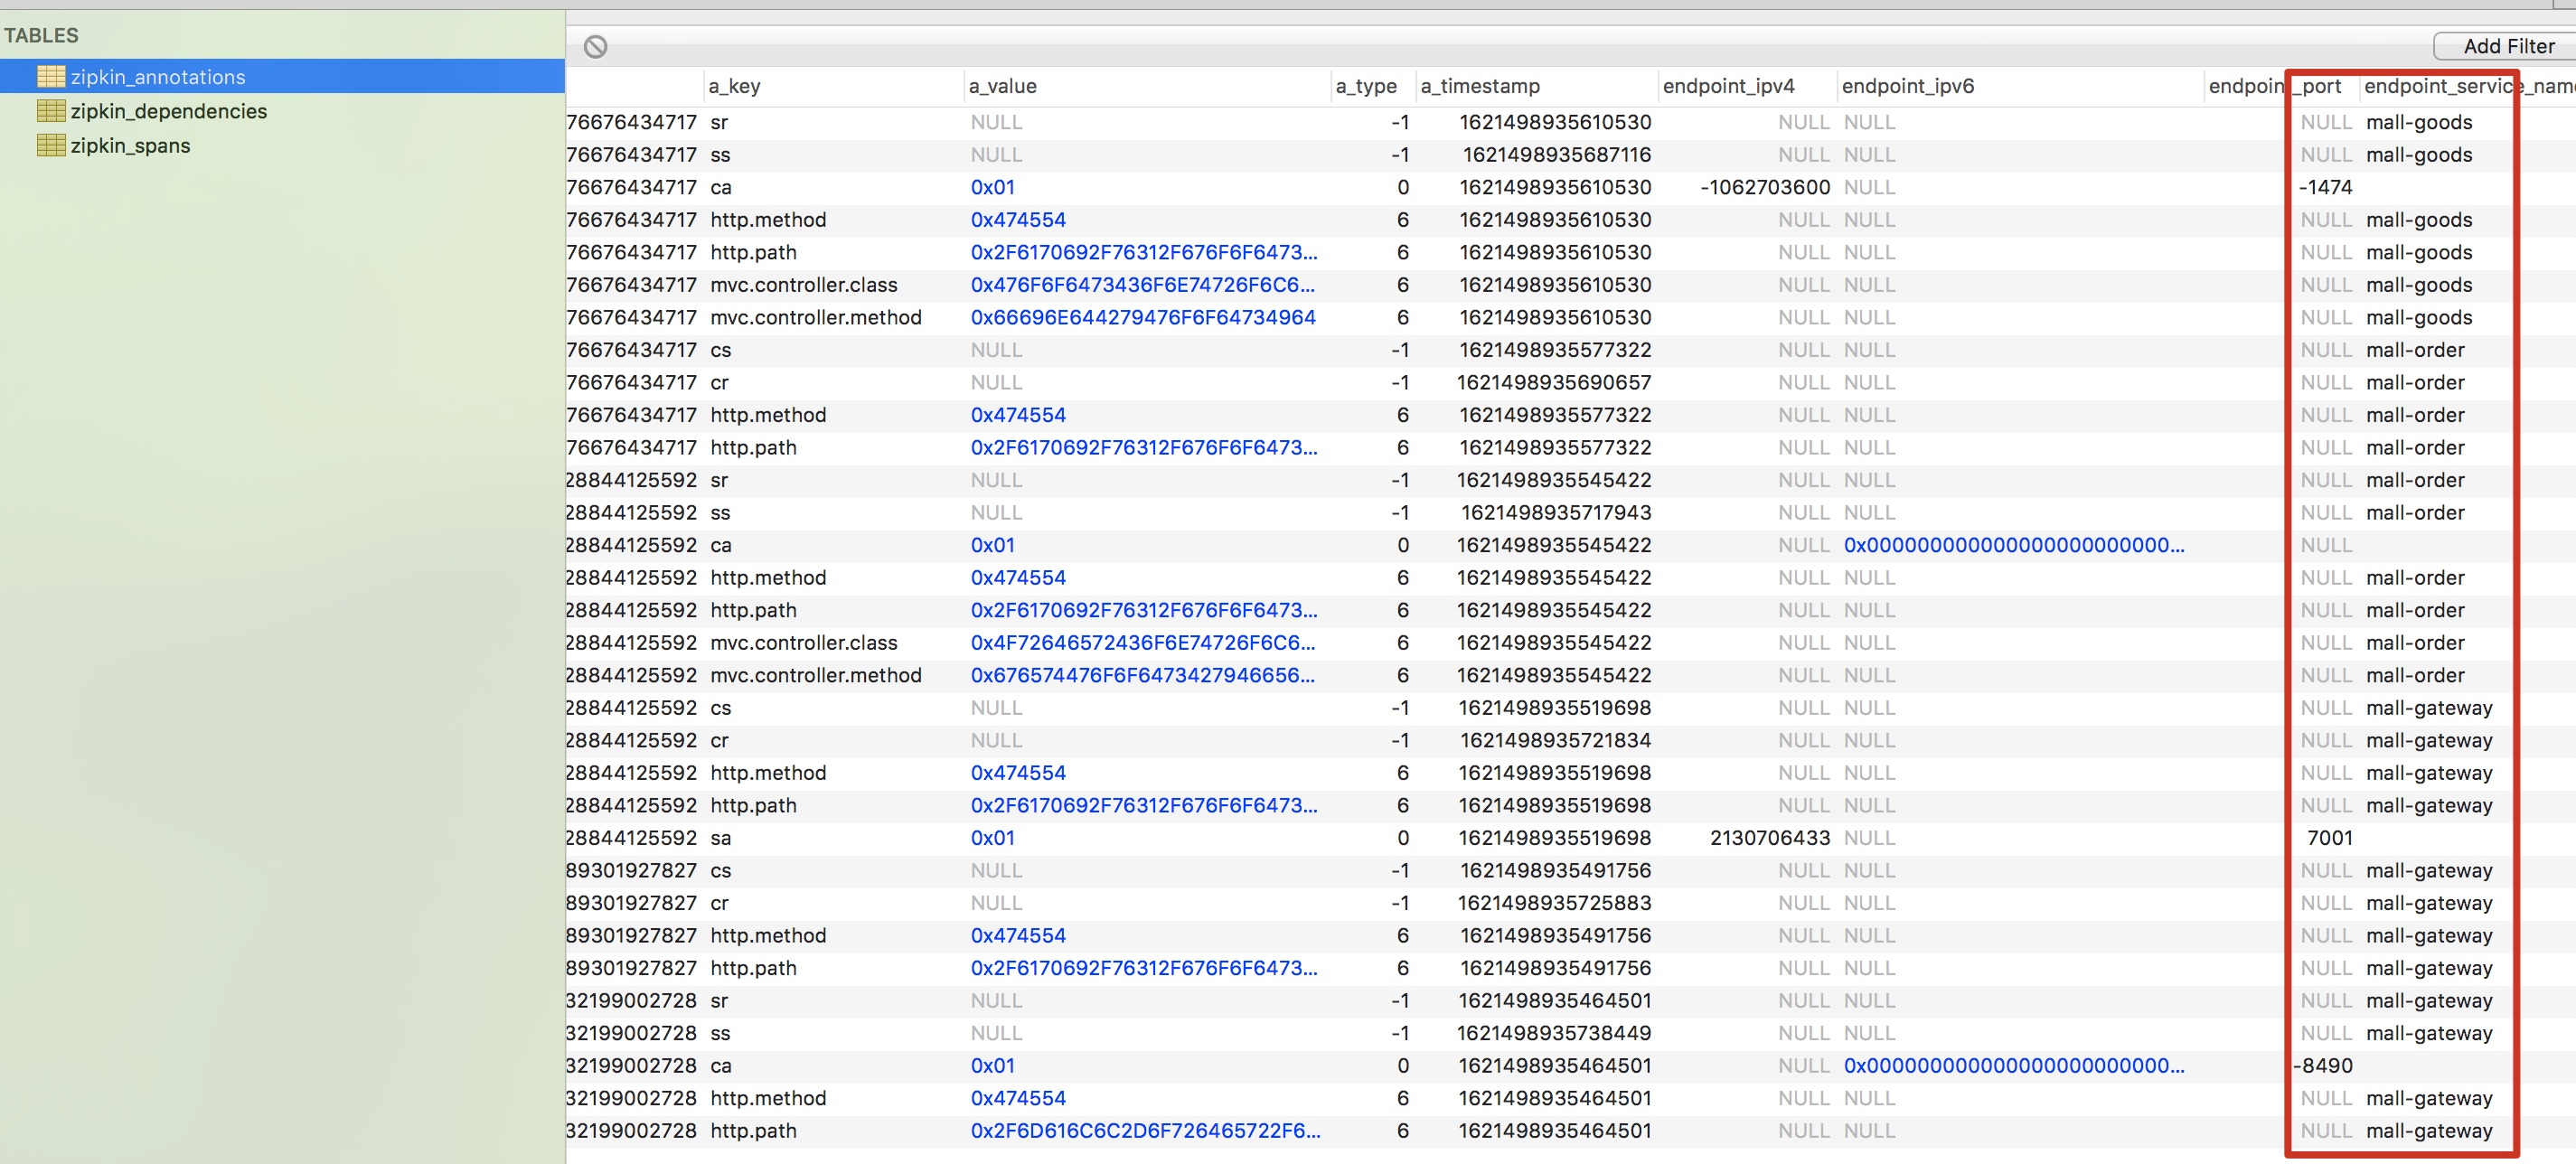Click a_value 0x476F6F6473436F6E74726F6C6C6...
This screenshot has width=2576, height=1164.
[1143, 285]
